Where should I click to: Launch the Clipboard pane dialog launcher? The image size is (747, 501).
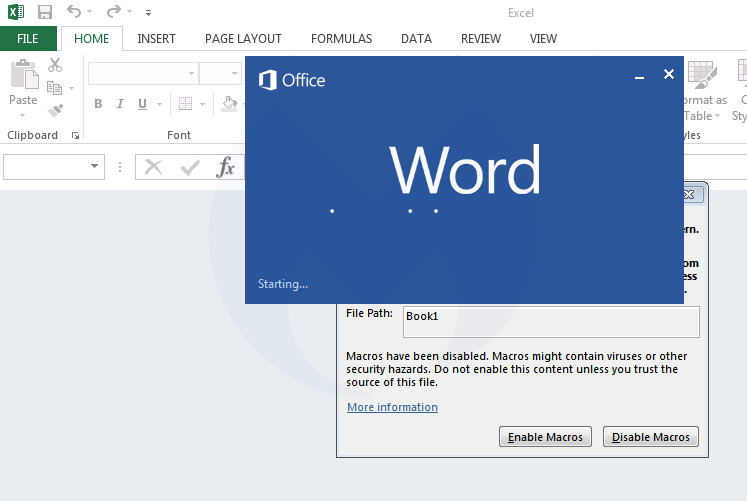pos(75,136)
